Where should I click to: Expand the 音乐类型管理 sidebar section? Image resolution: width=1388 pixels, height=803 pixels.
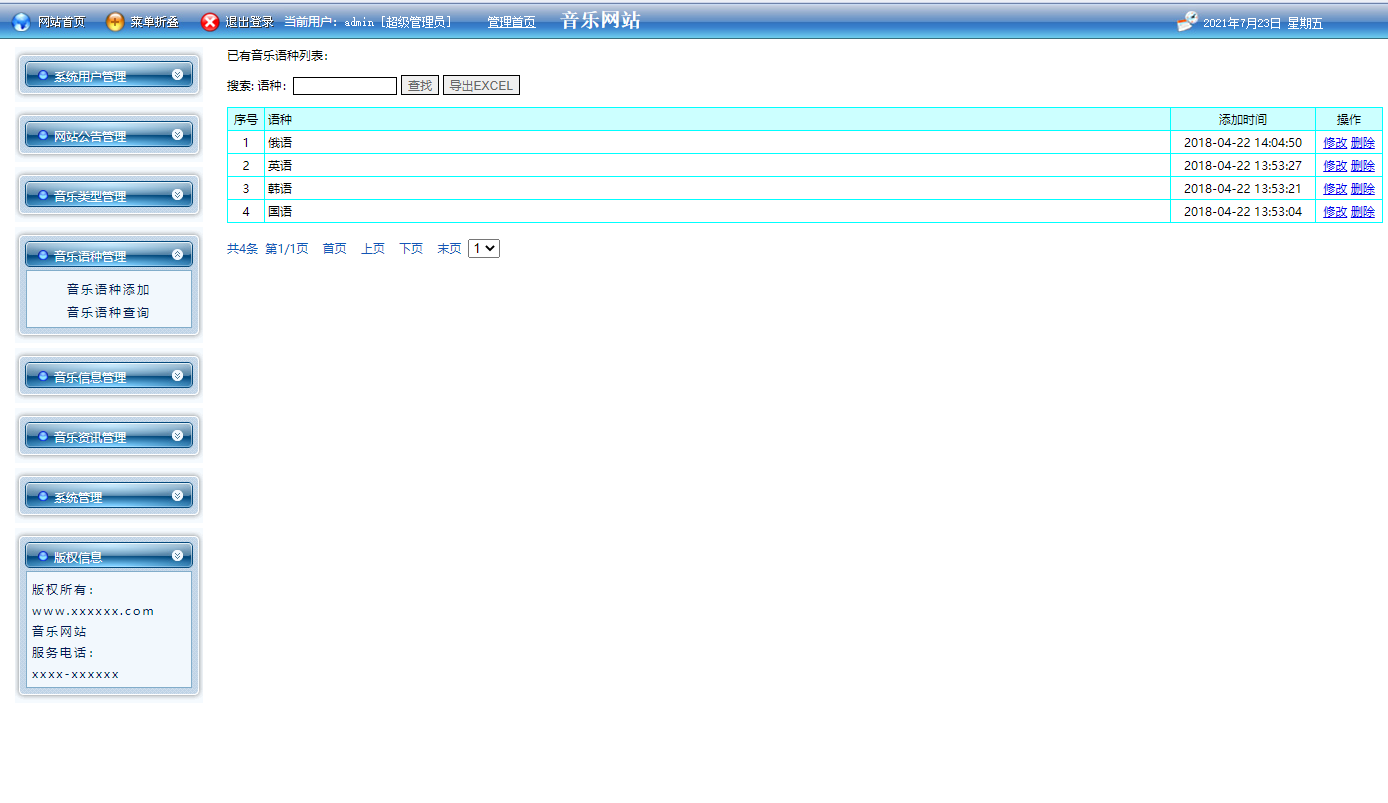[x=109, y=195]
